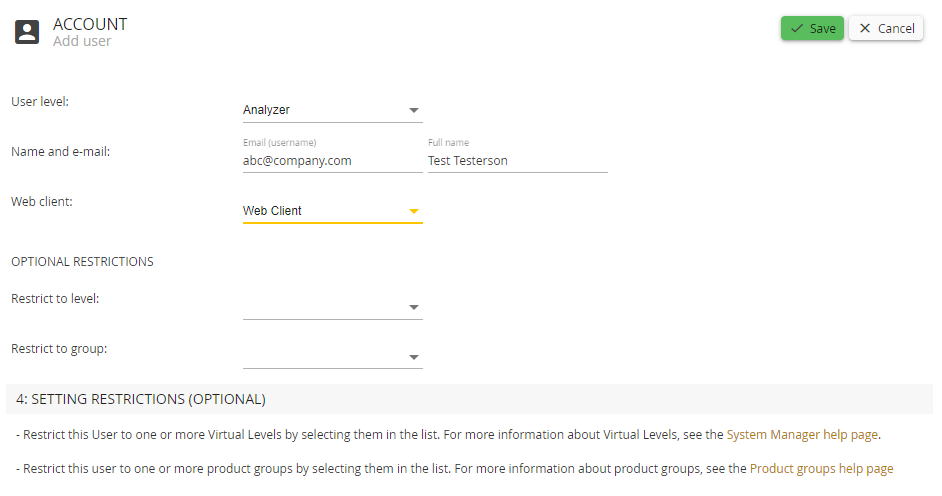The height and width of the screenshot is (496, 942).
Task: Open the Restrict to group dropdown arrow
Action: pyautogui.click(x=413, y=357)
